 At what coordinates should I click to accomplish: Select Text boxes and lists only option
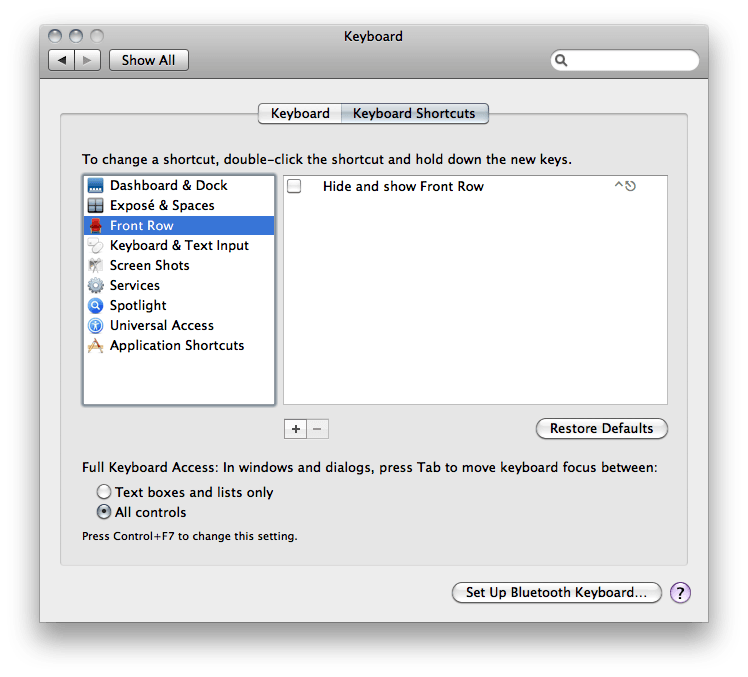tap(104, 492)
